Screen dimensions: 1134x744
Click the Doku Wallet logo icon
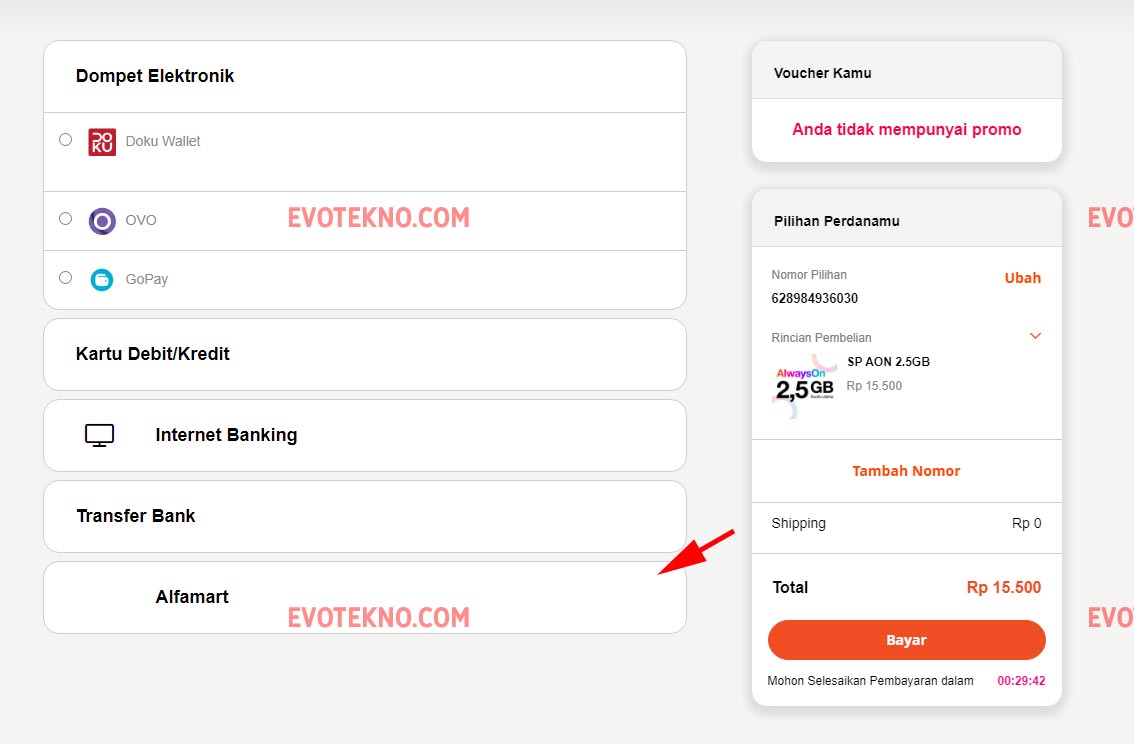click(x=102, y=142)
